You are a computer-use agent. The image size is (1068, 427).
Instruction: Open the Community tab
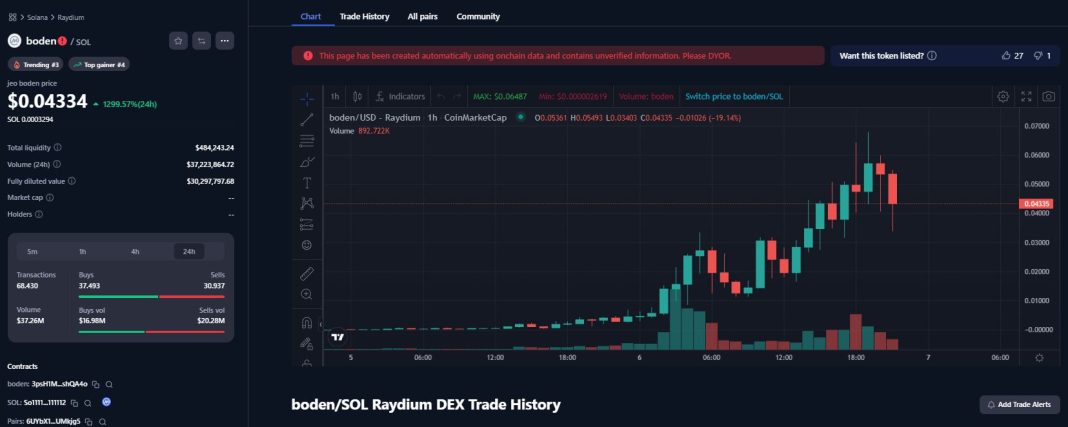coord(478,16)
